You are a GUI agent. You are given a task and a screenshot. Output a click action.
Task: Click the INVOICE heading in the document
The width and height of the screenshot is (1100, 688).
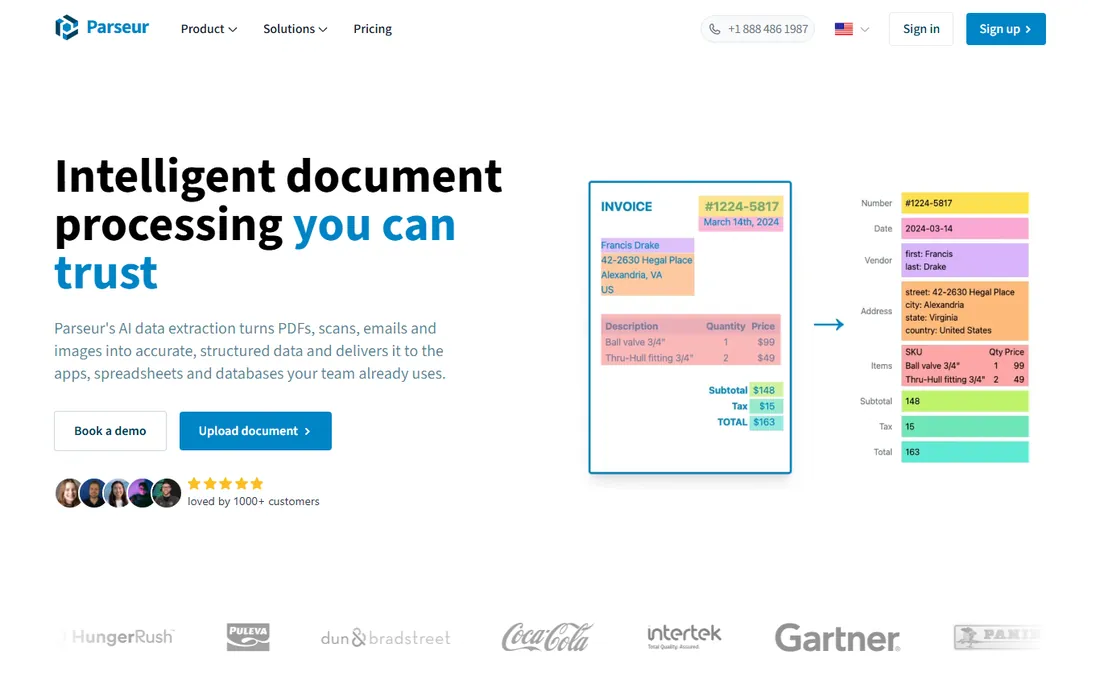[626, 206]
